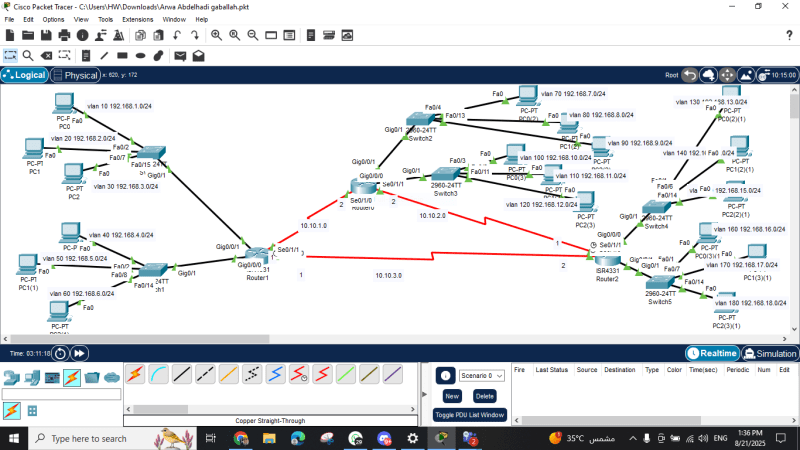This screenshot has width=800, height=450.
Task: Select Network Devices category icon
Action: (x=11, y=378)
